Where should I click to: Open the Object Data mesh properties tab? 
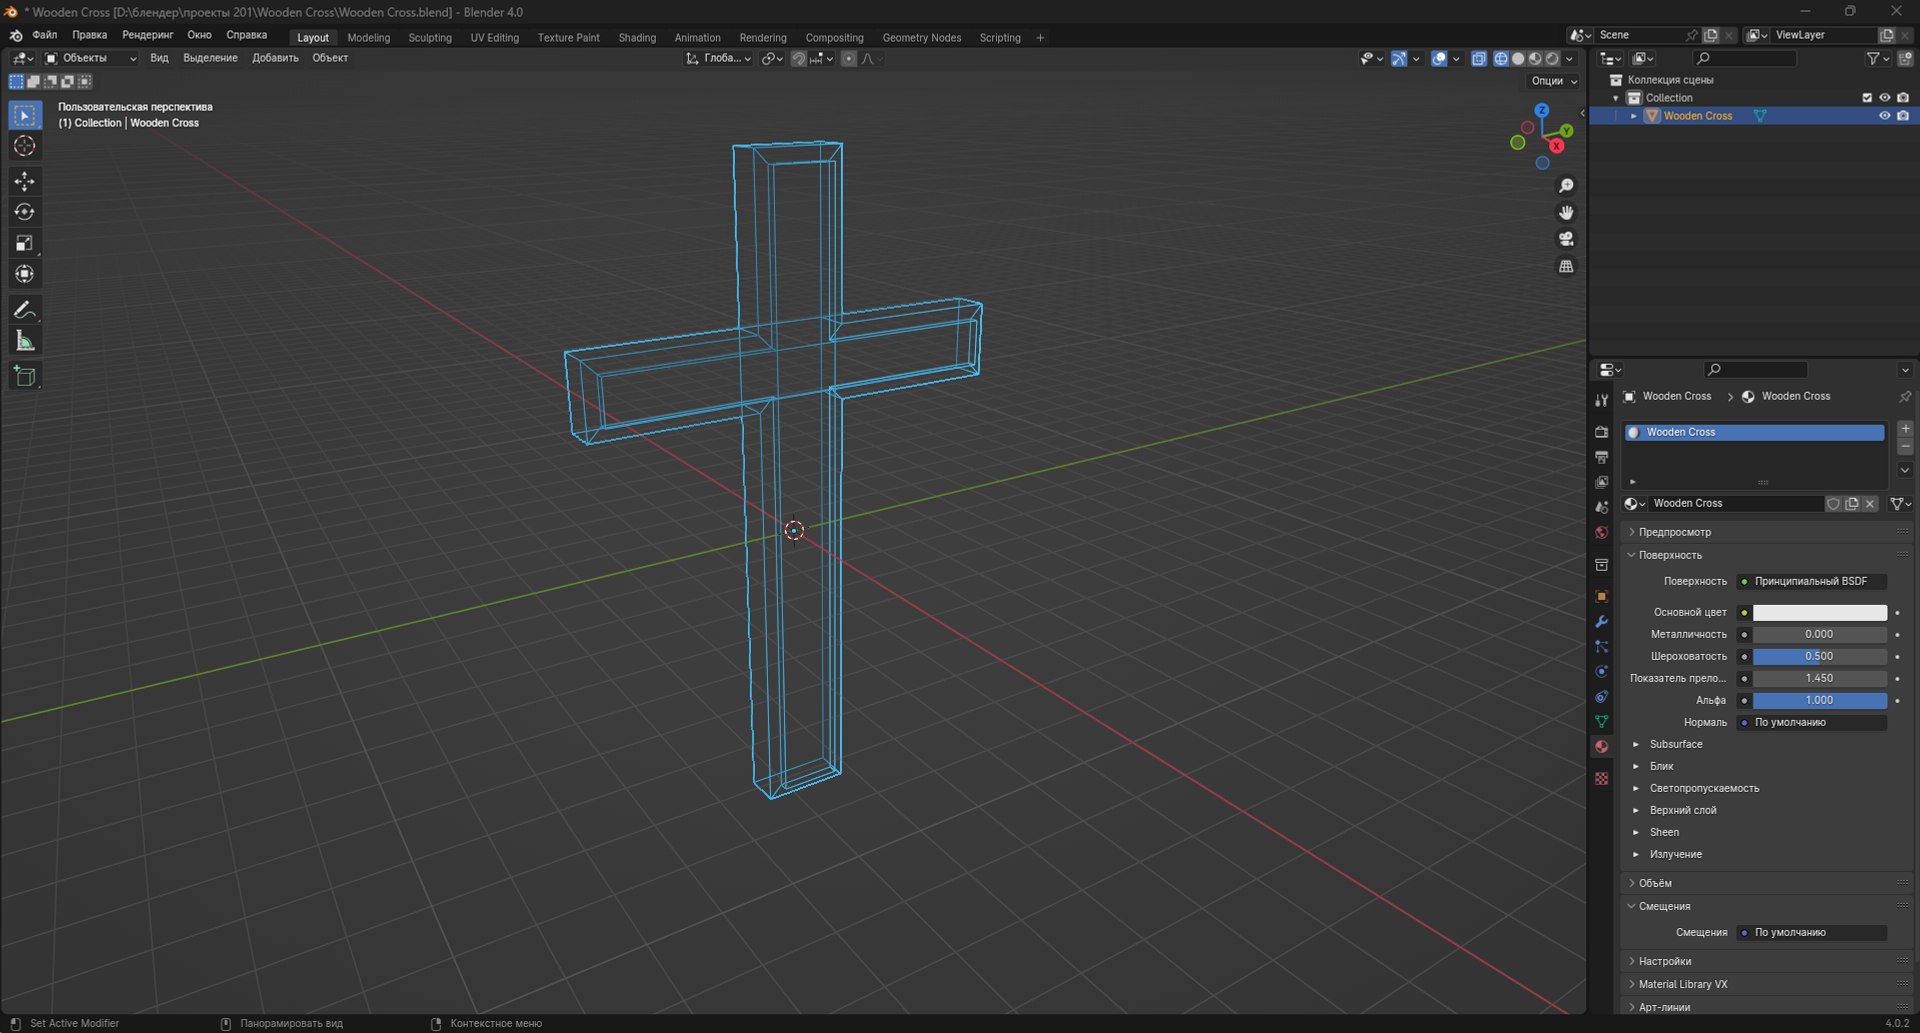point(1601,721)
